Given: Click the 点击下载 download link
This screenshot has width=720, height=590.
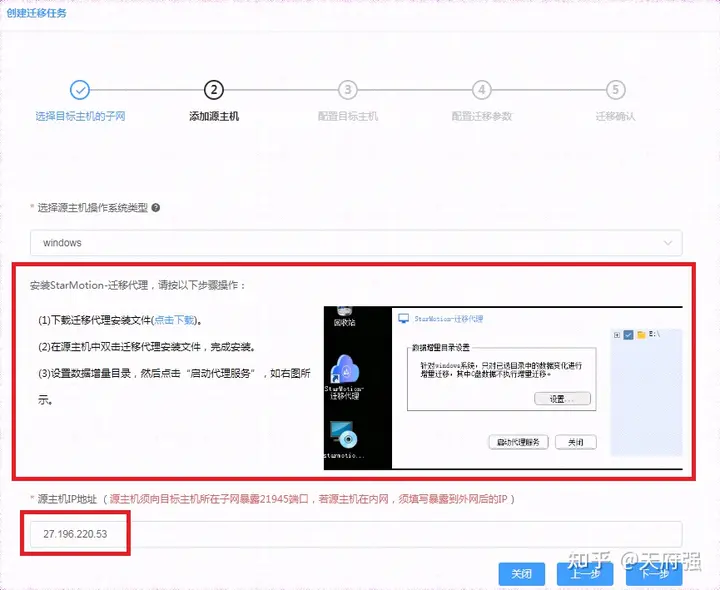Looking at the screenshot, I should [x=174, y=320].
